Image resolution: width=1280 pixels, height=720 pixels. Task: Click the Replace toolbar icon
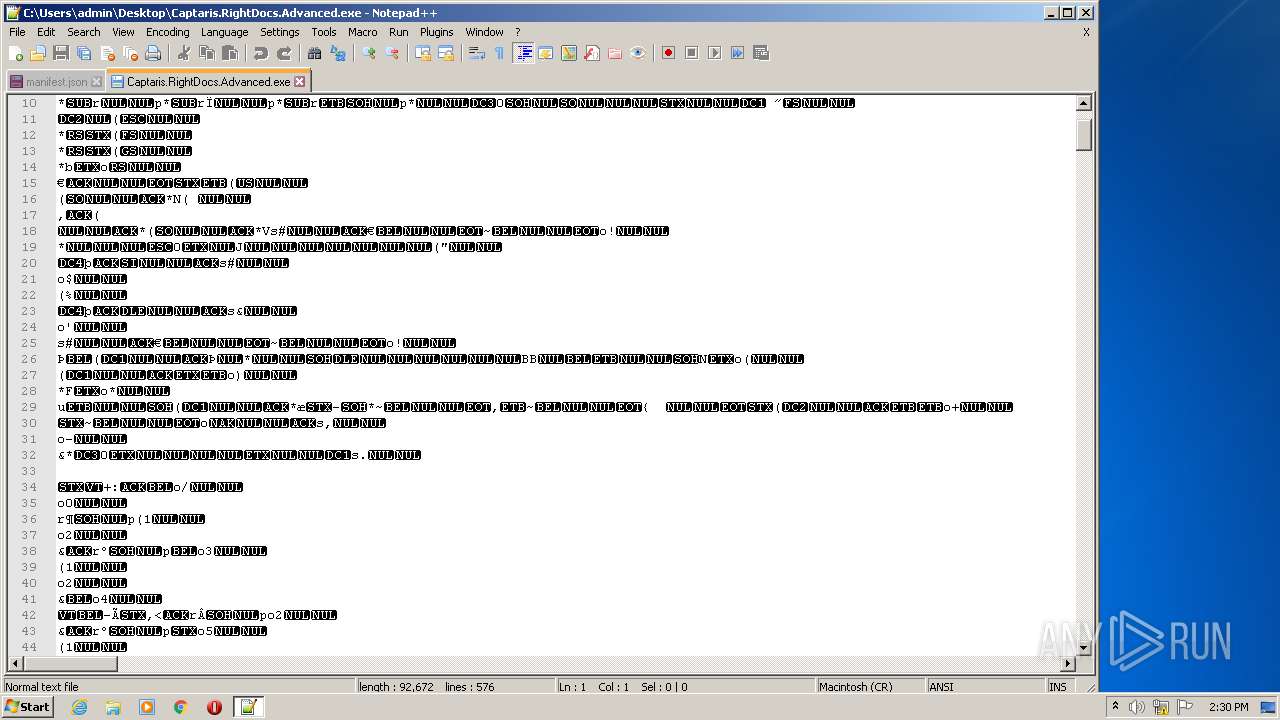coord(337,53)
